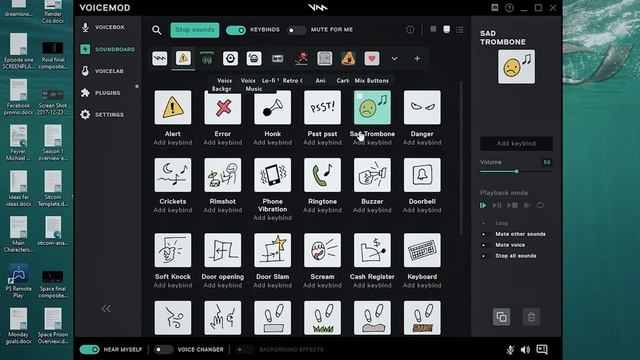Play the Door opening sound tile
640x360 pixels.
click(222, 250)
